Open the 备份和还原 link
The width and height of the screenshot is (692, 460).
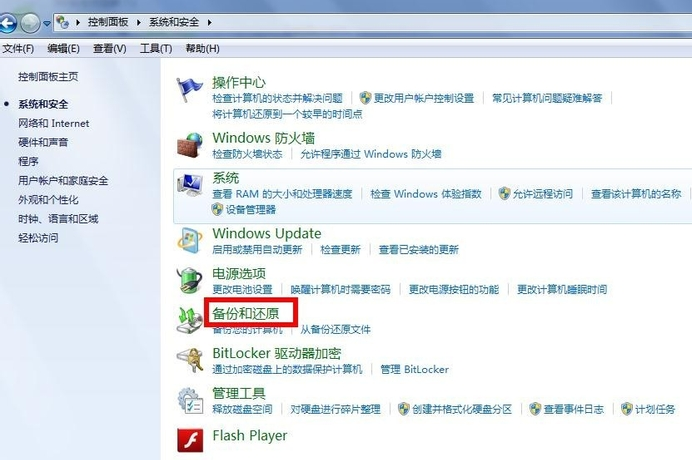pos(252,313)
